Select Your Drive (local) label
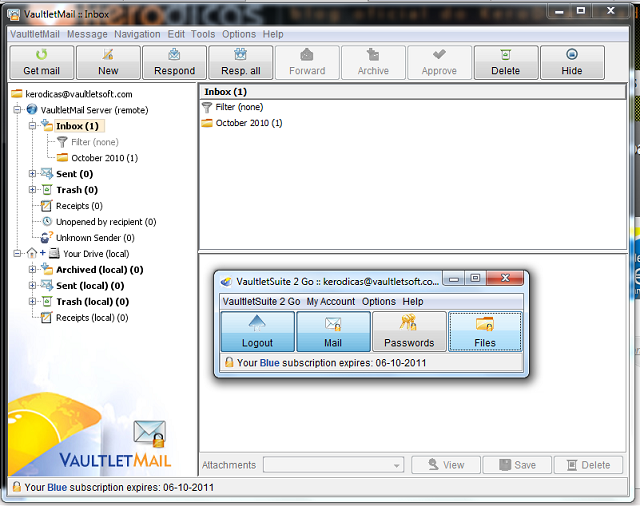 96,254
